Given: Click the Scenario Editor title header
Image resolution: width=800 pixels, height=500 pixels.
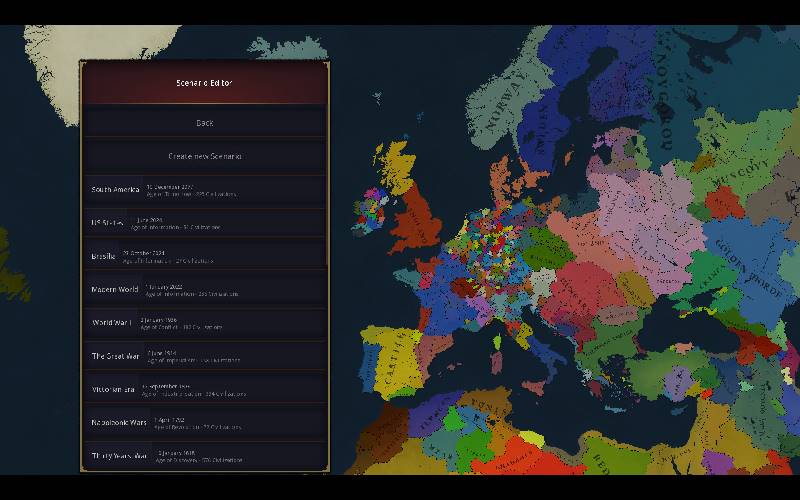Looking at the screenshot, I should (x=204, y=83).
